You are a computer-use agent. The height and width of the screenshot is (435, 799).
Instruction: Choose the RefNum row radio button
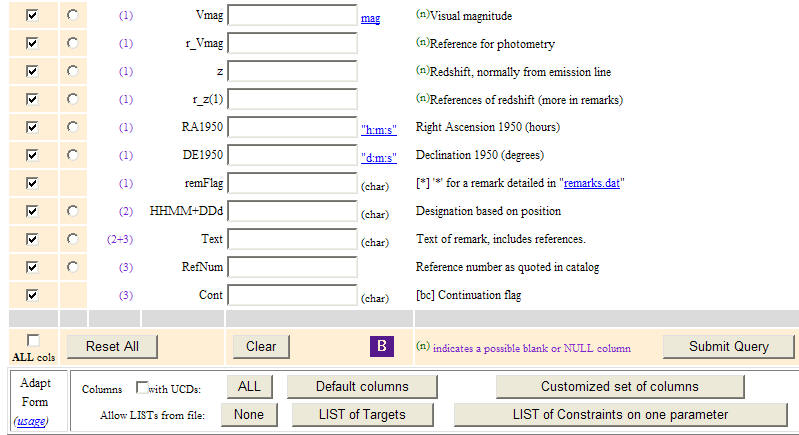coord(73,268)
